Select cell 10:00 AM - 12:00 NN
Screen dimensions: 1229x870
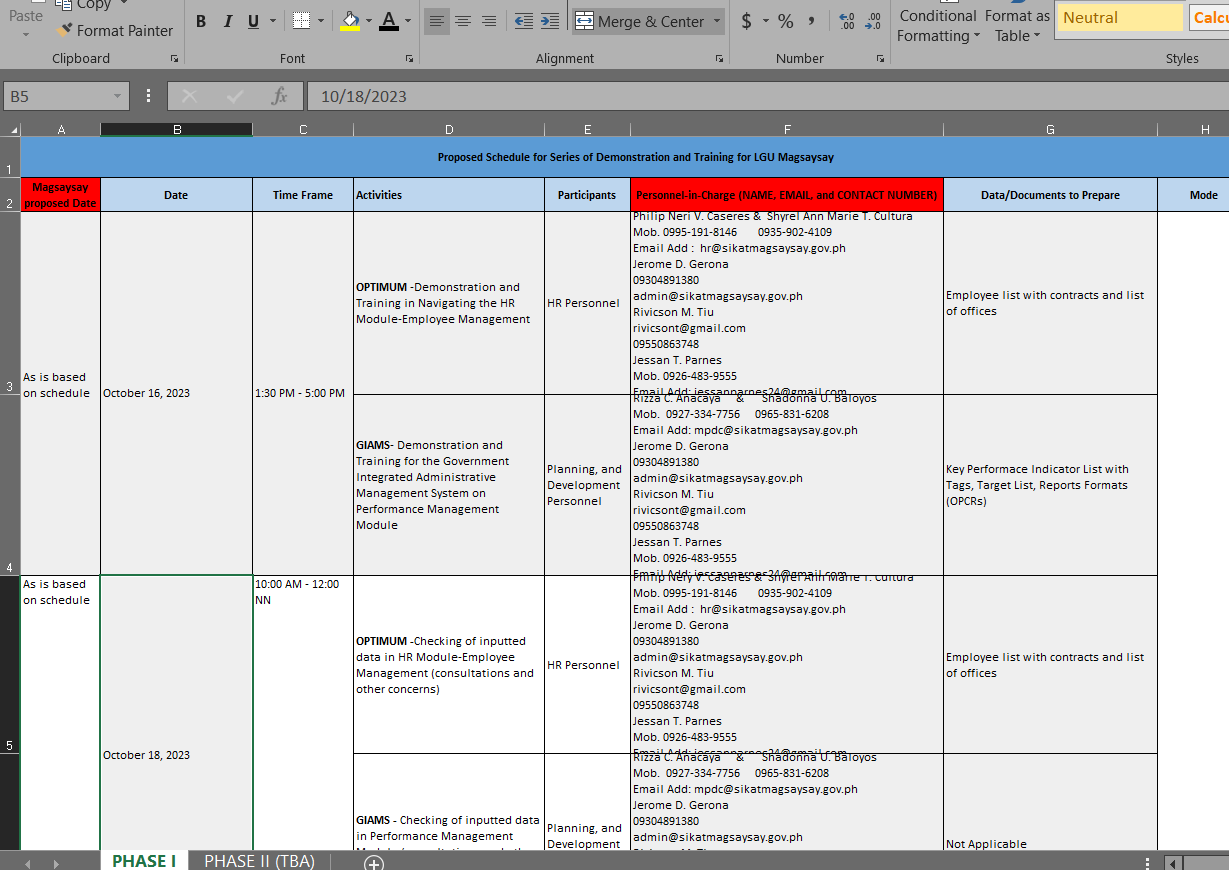click(303, 713)
